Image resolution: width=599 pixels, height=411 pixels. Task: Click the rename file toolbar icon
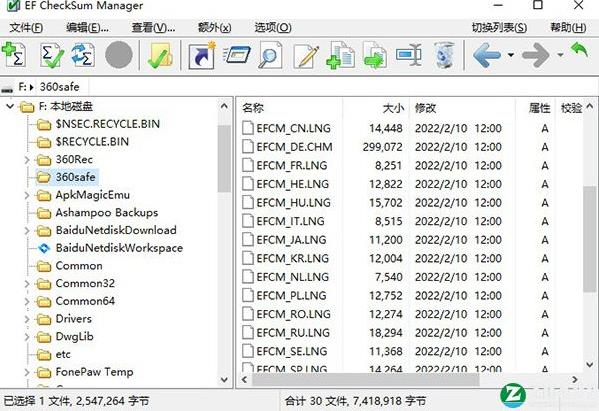tap(409, 55)
